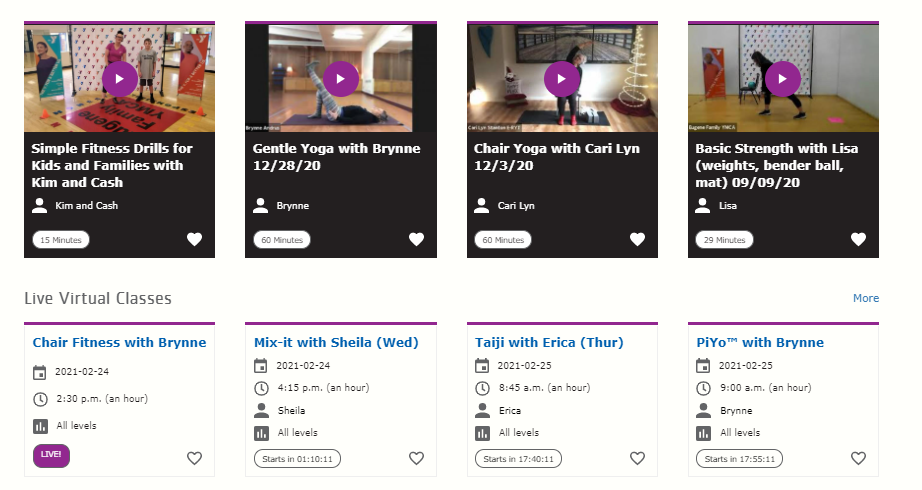Favorite the Gentle Yoga with Brynne video
The image size is (922, 490).
[416, 239]
